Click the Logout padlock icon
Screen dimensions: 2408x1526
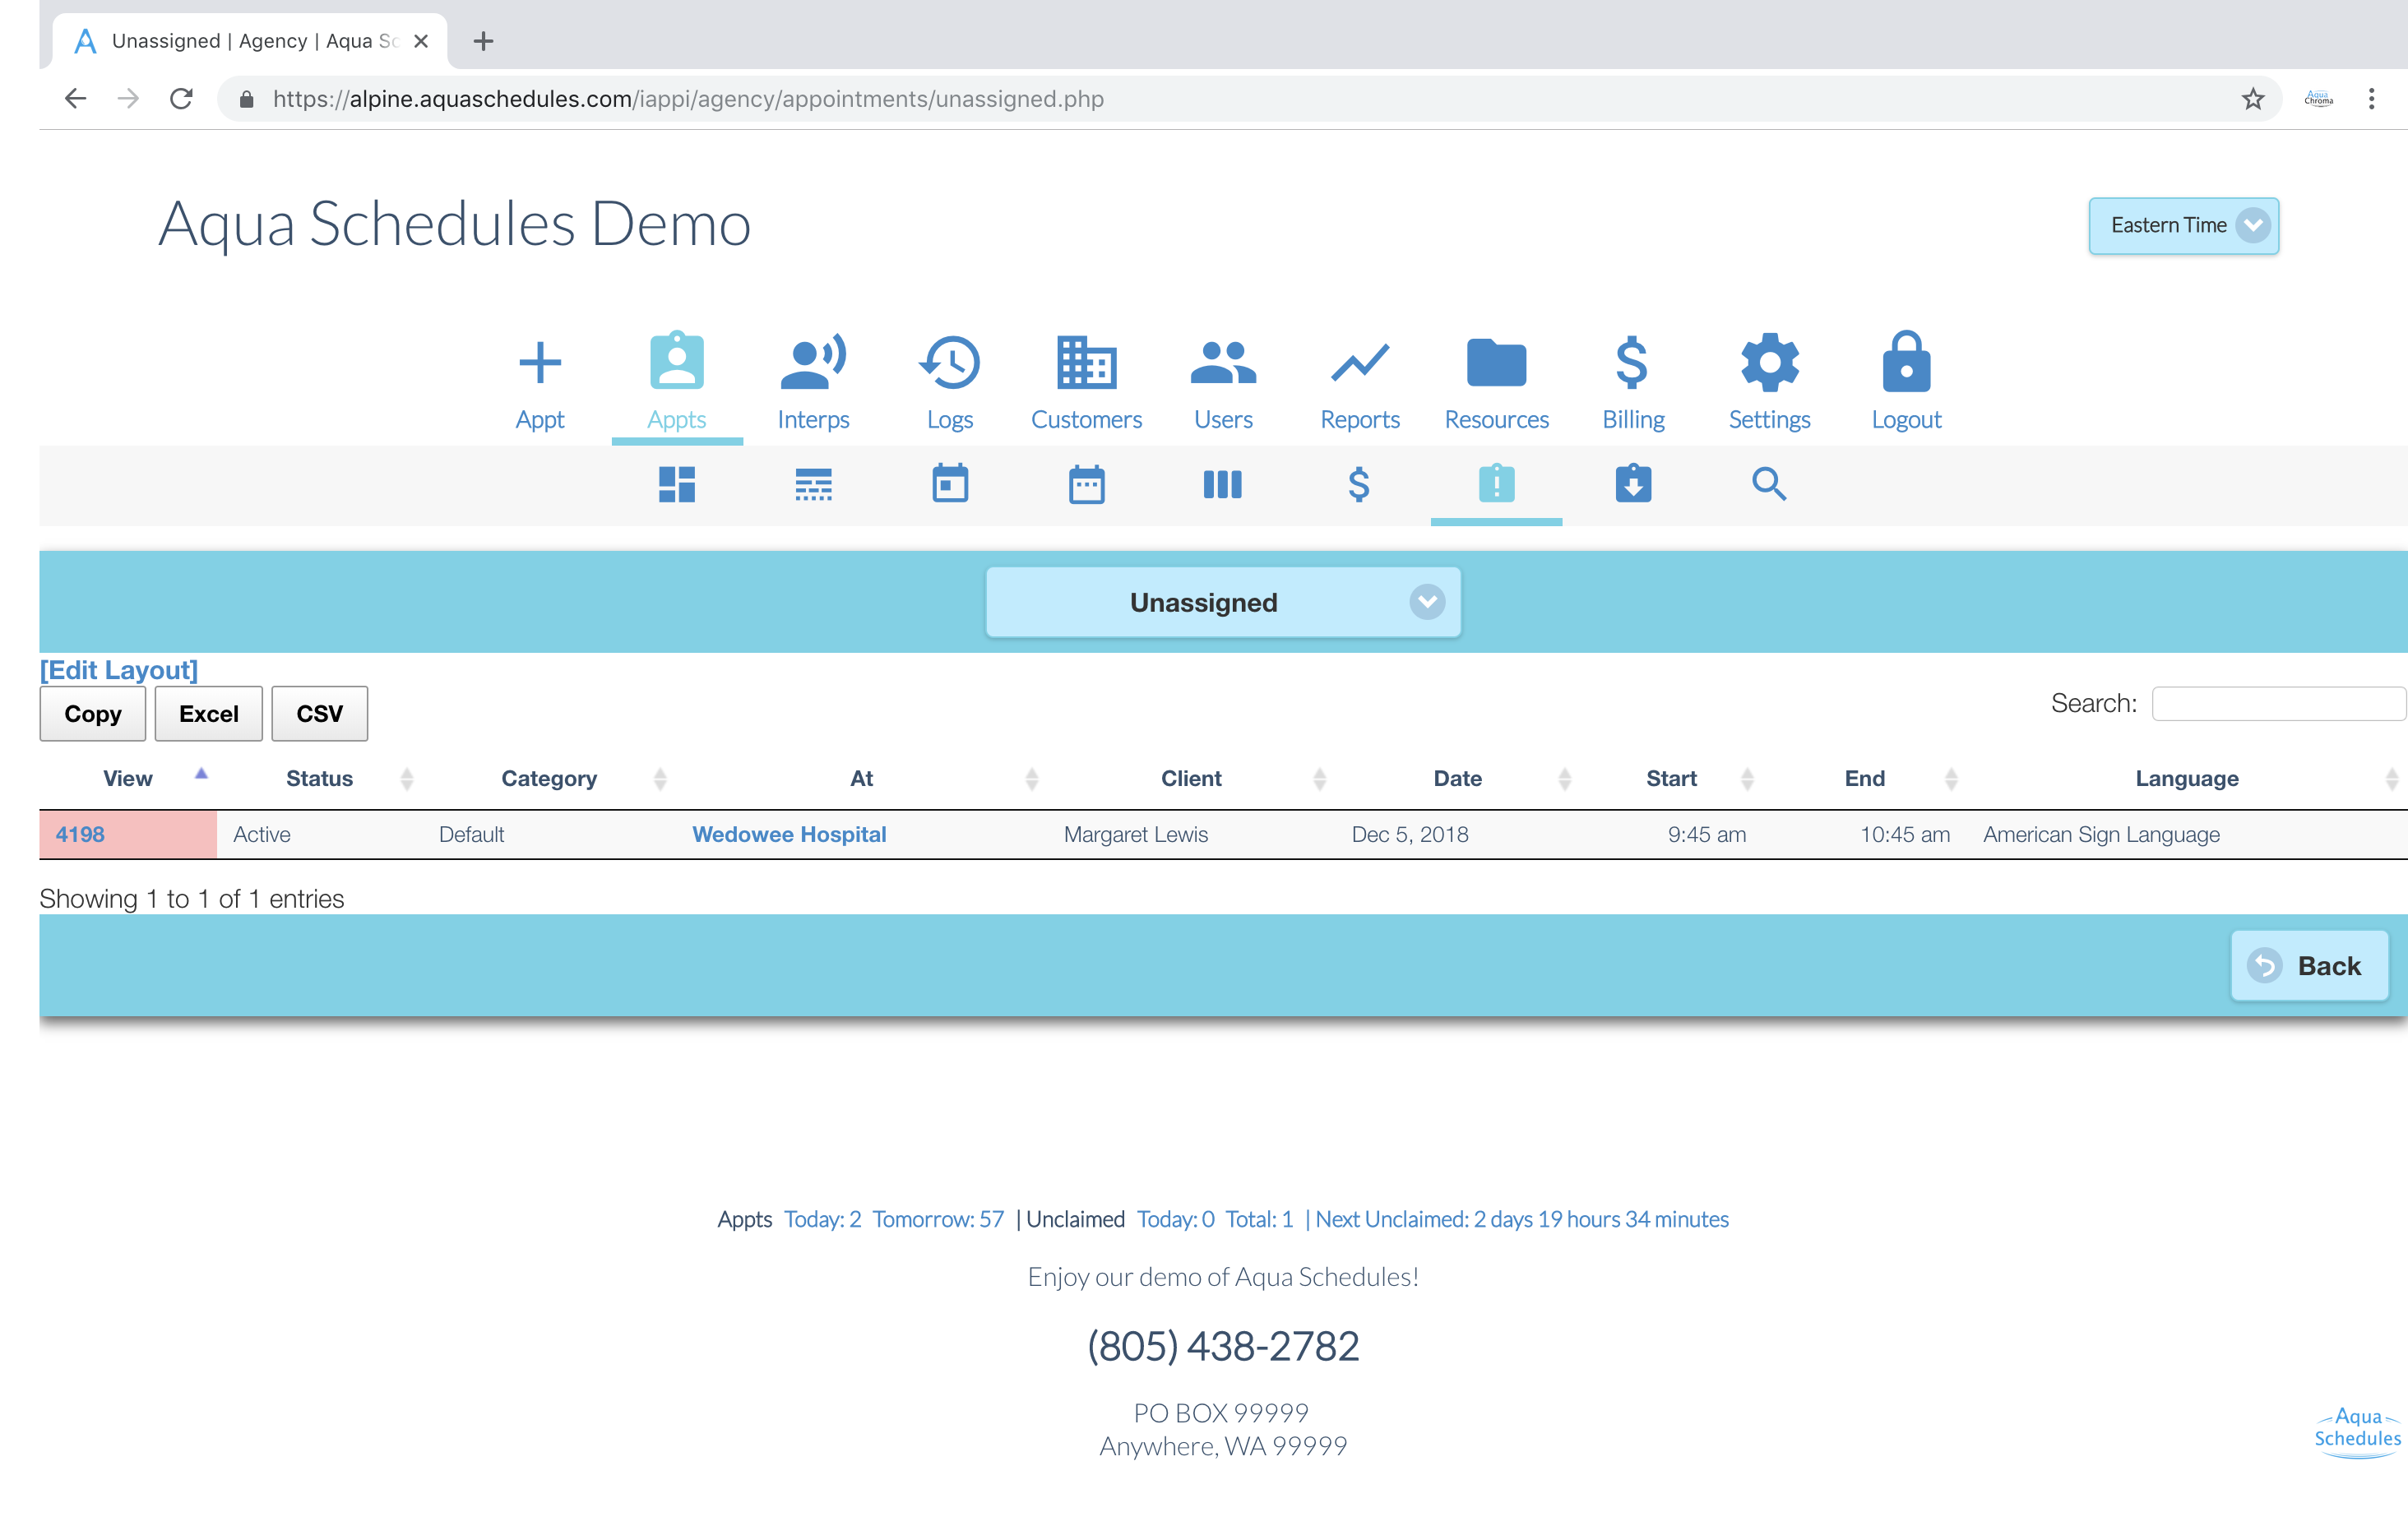click(x=1906, y=361)
